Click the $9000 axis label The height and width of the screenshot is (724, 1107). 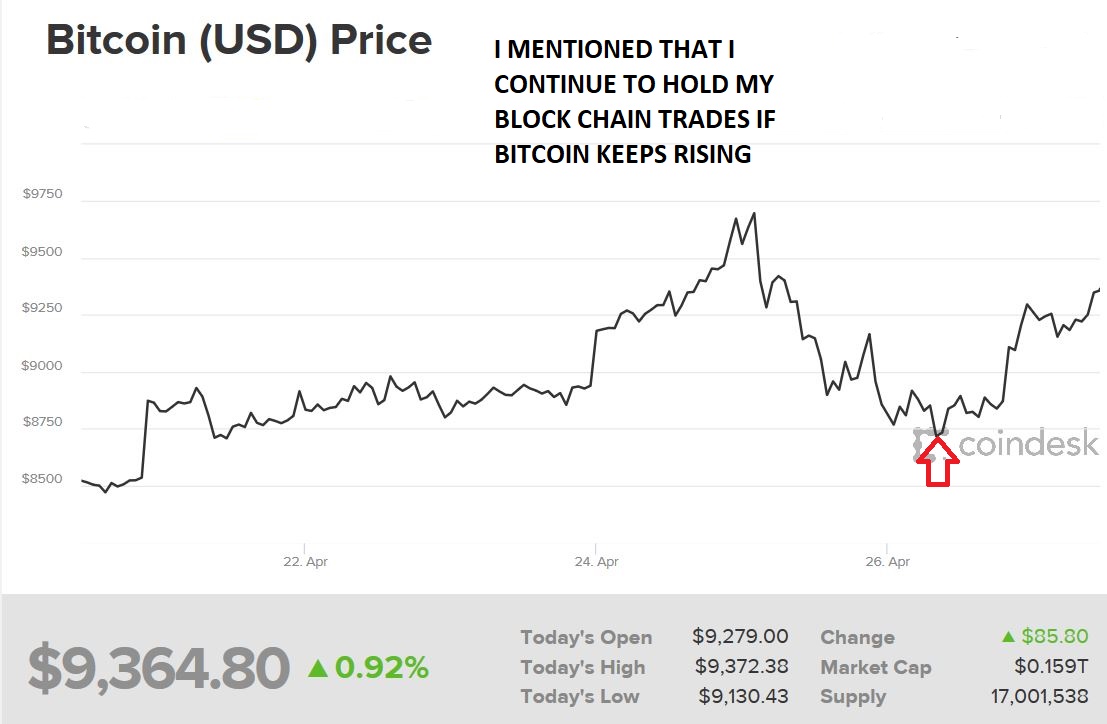coord(42,366)
